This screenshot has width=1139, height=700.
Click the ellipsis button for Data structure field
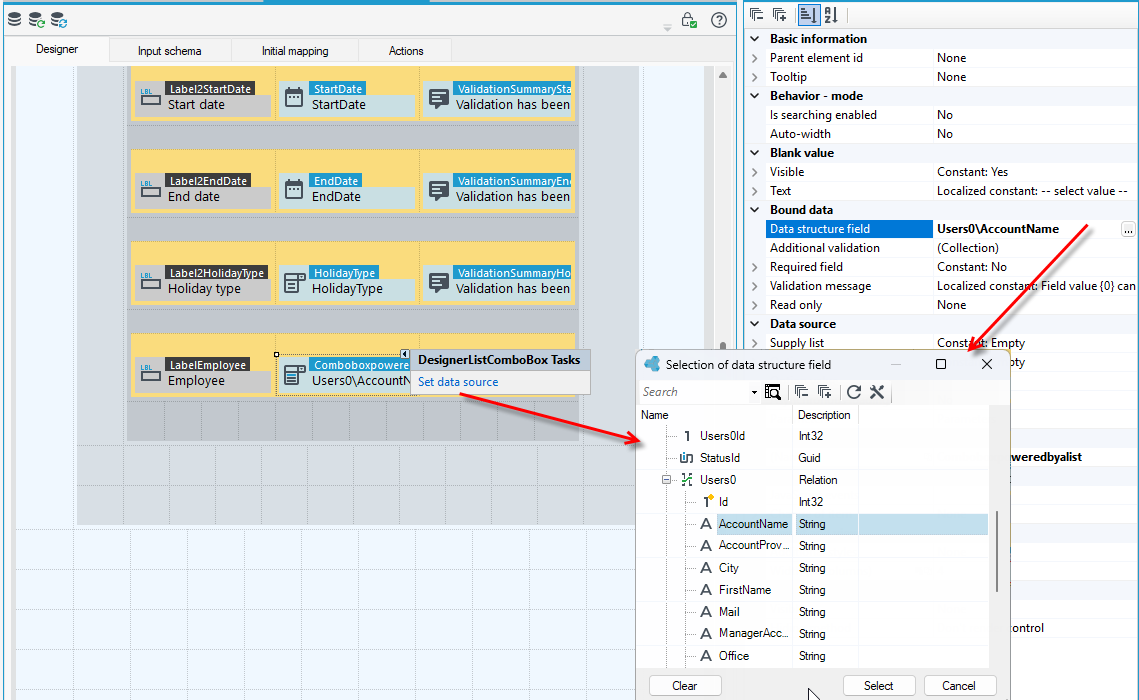[1127, 229]
